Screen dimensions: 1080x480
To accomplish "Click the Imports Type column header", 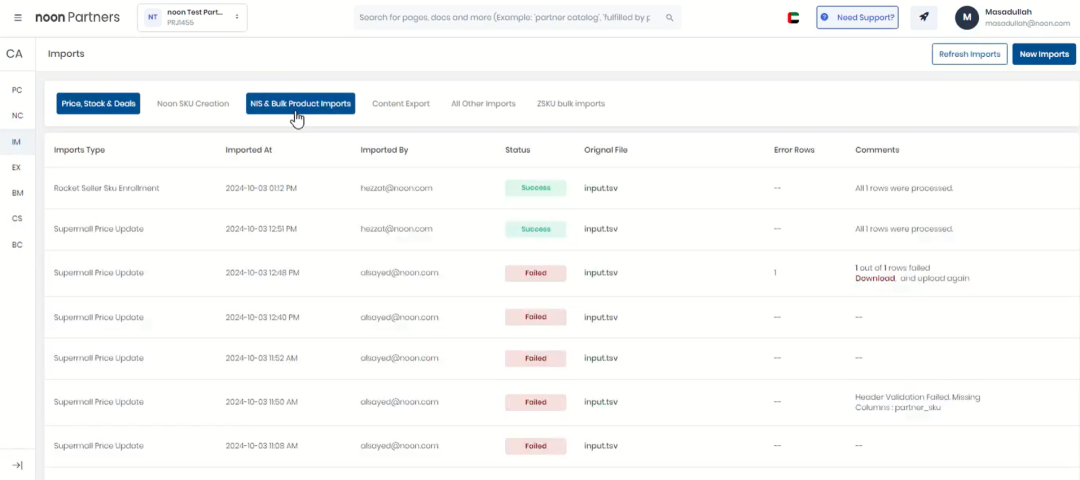I will click(79, 150).
